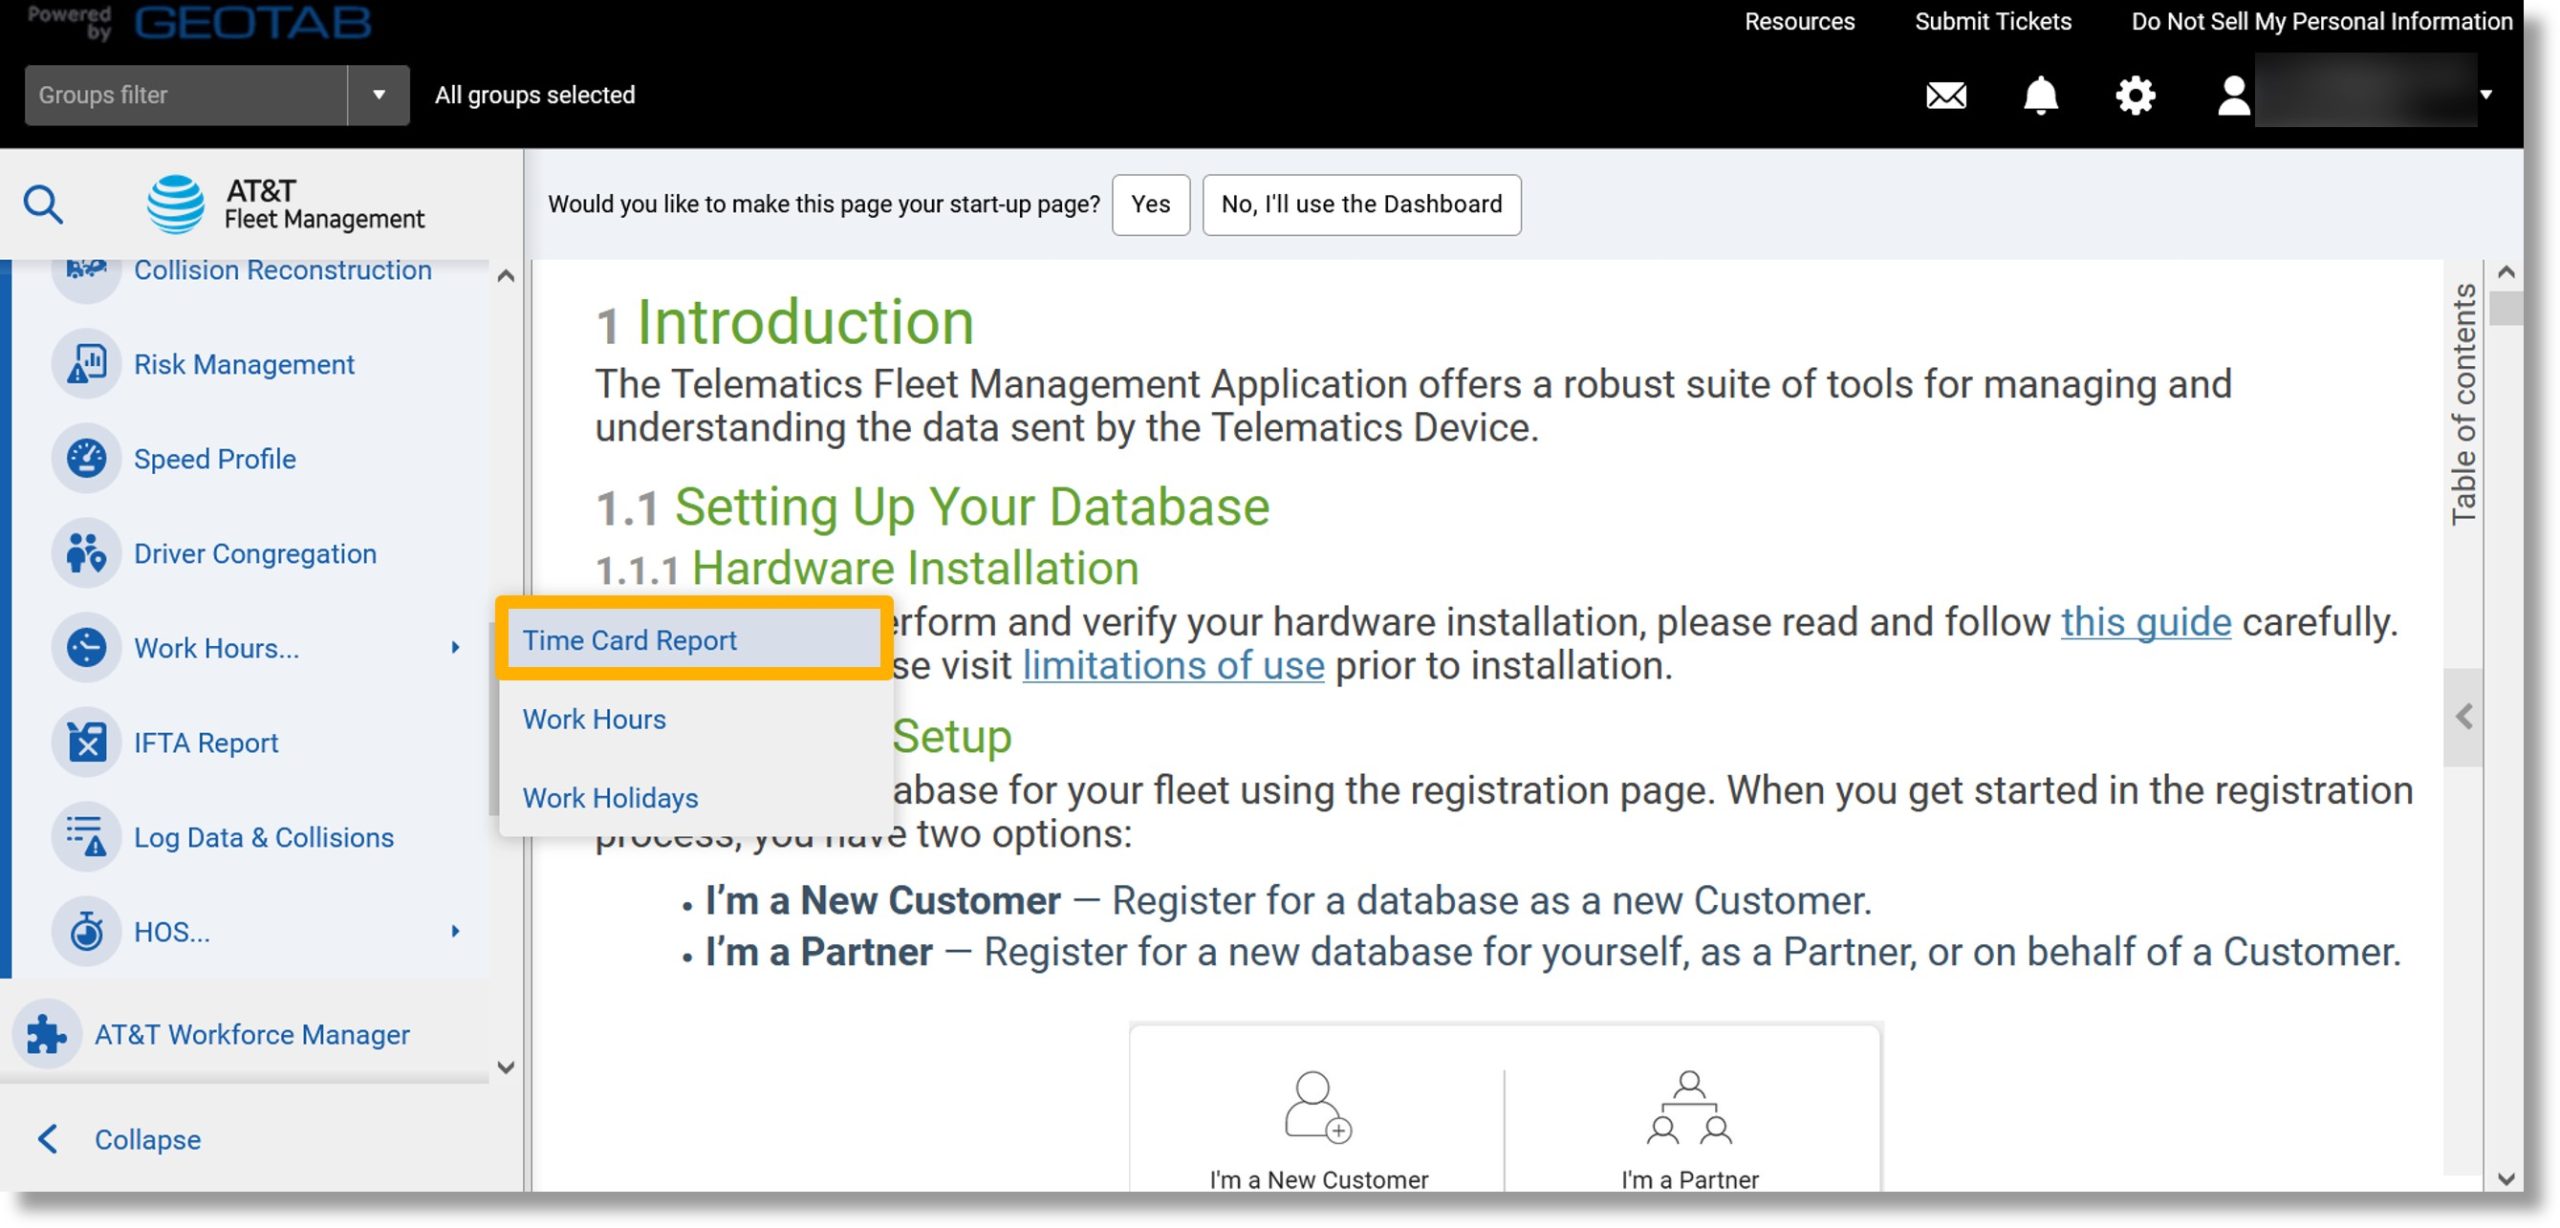Click the Risk Management icon

[x=87, y=364]
